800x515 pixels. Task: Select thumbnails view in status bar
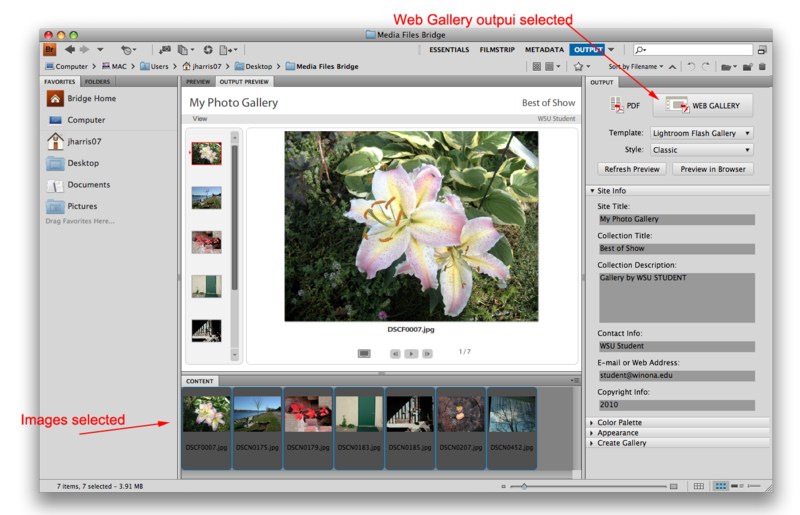pyautogui.click(x=721, y=486)
